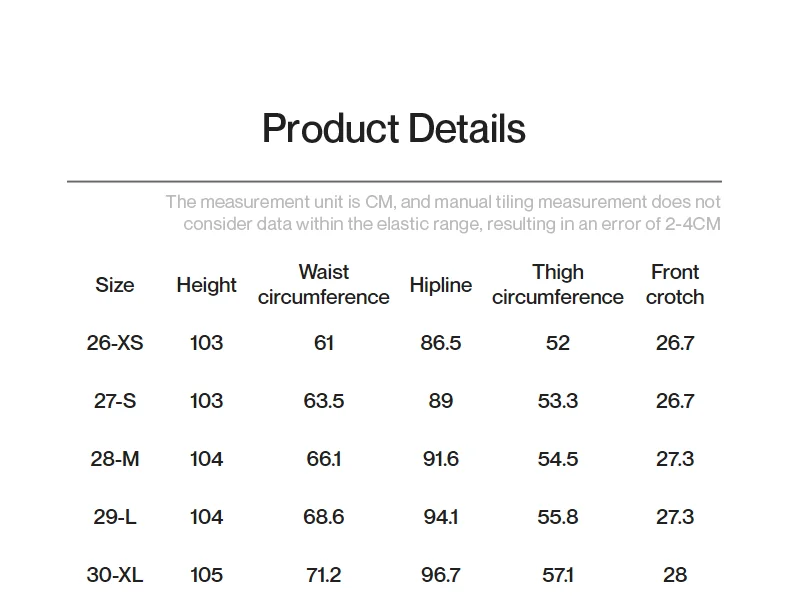
Task: Click height value 105 for 30-XL
Action: point(206,575)
